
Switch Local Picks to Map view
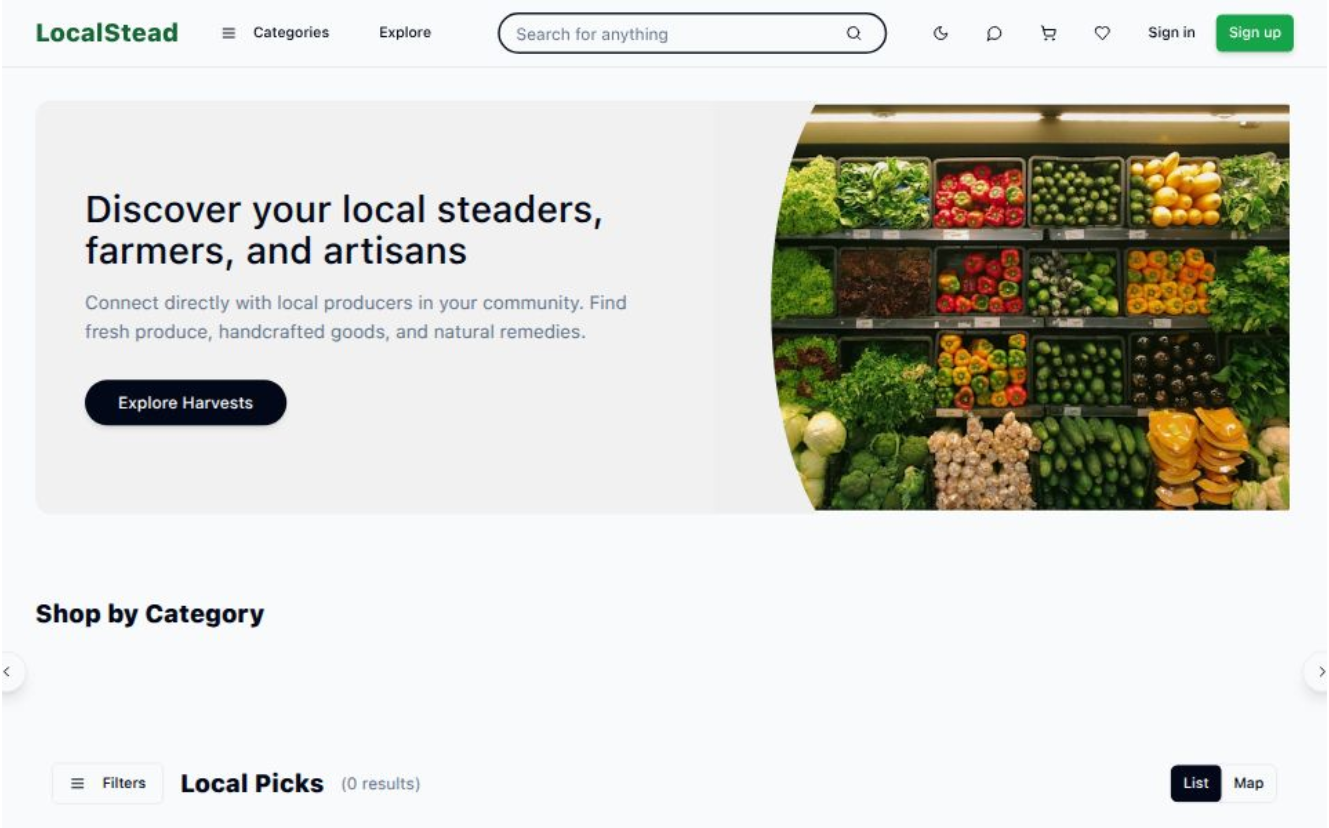tap(1248, 783)
